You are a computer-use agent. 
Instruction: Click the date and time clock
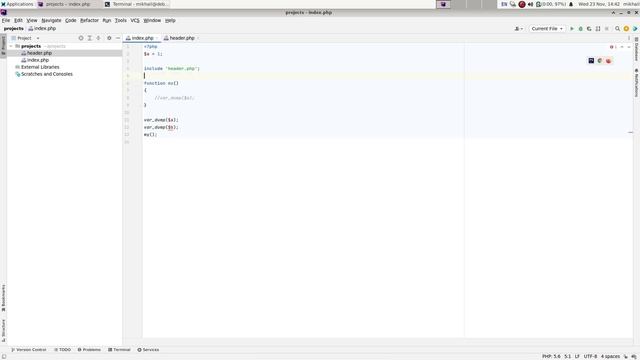pos(599,4)
